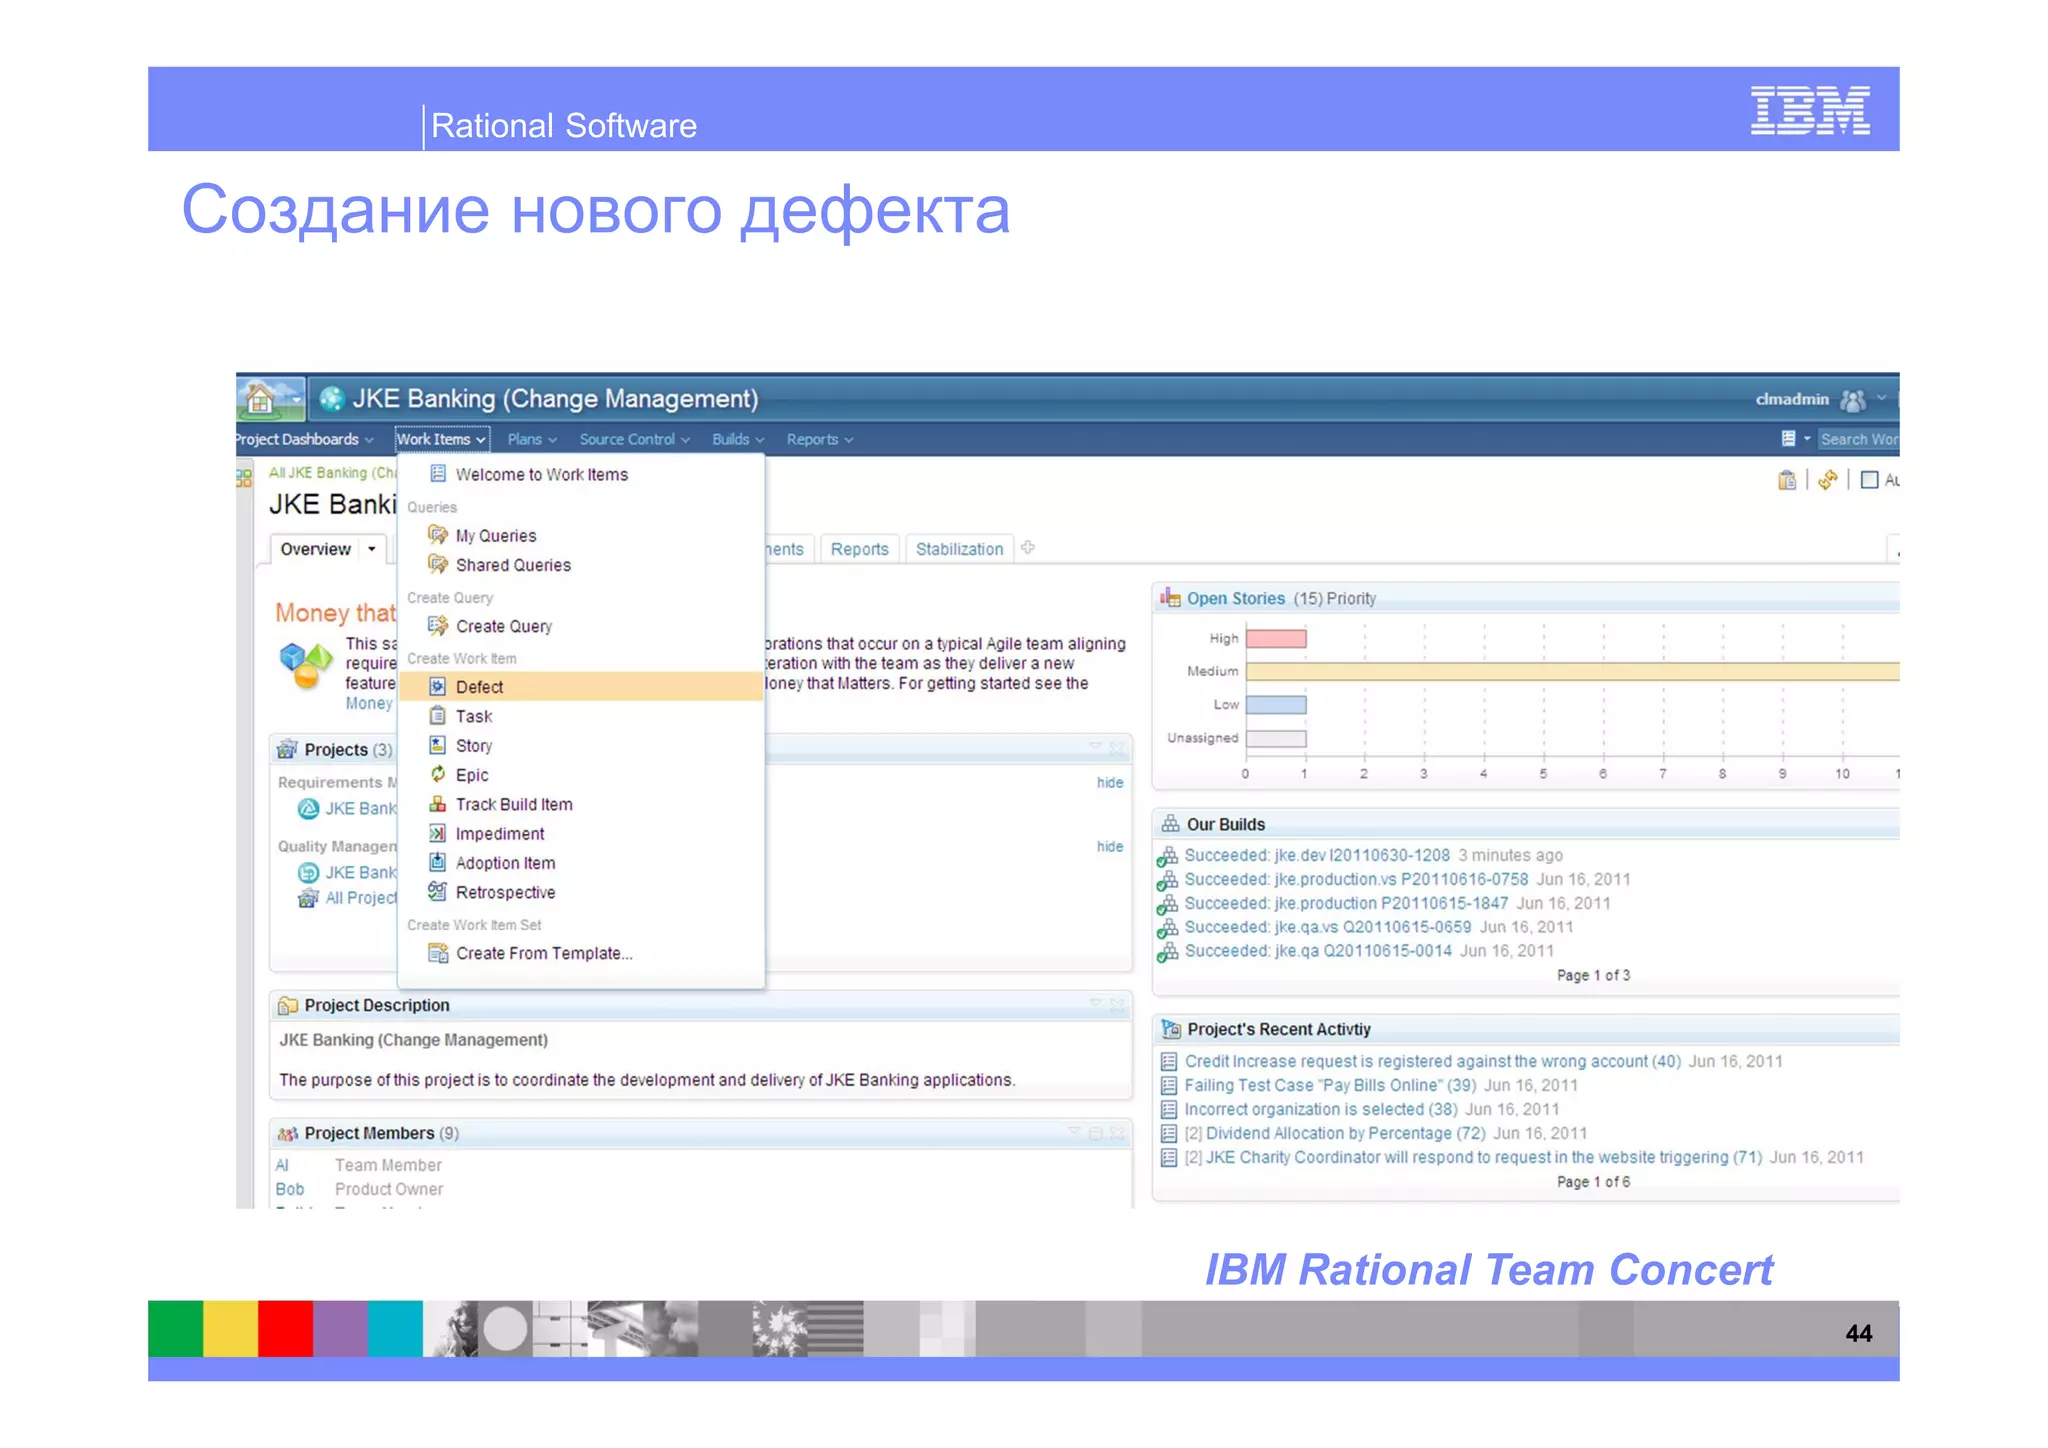
Task: Click the Story work item icon
Action: [x=437, y=745]
